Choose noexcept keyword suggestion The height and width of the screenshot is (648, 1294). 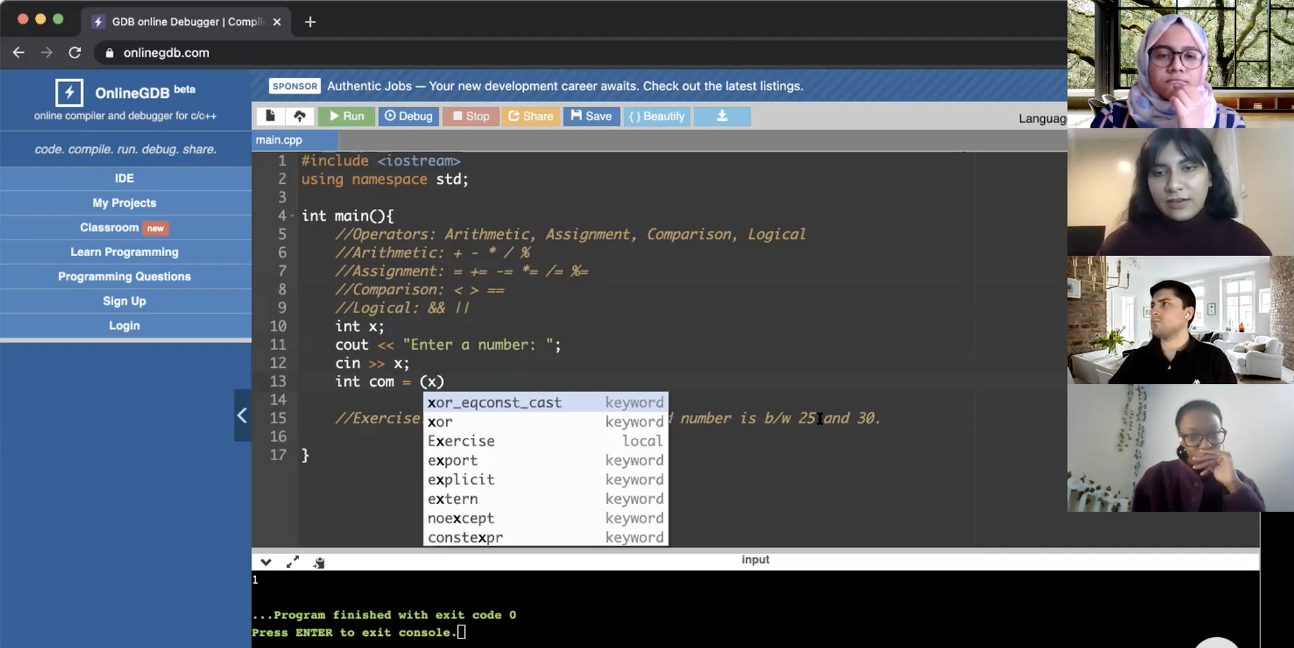click(546, 518)
